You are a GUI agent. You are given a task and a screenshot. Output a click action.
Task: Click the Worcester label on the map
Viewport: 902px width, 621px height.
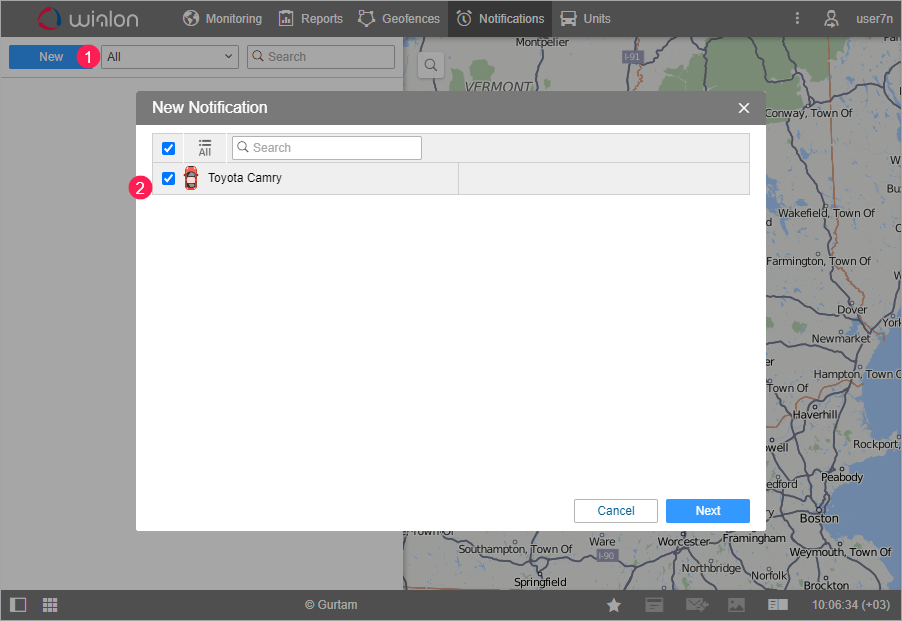(x=683, y=541)
